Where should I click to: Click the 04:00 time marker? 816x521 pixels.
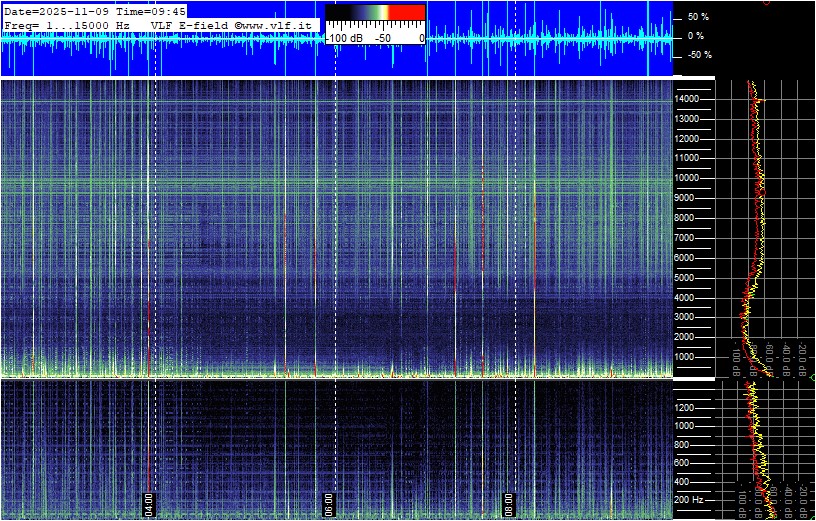(149, 501)
